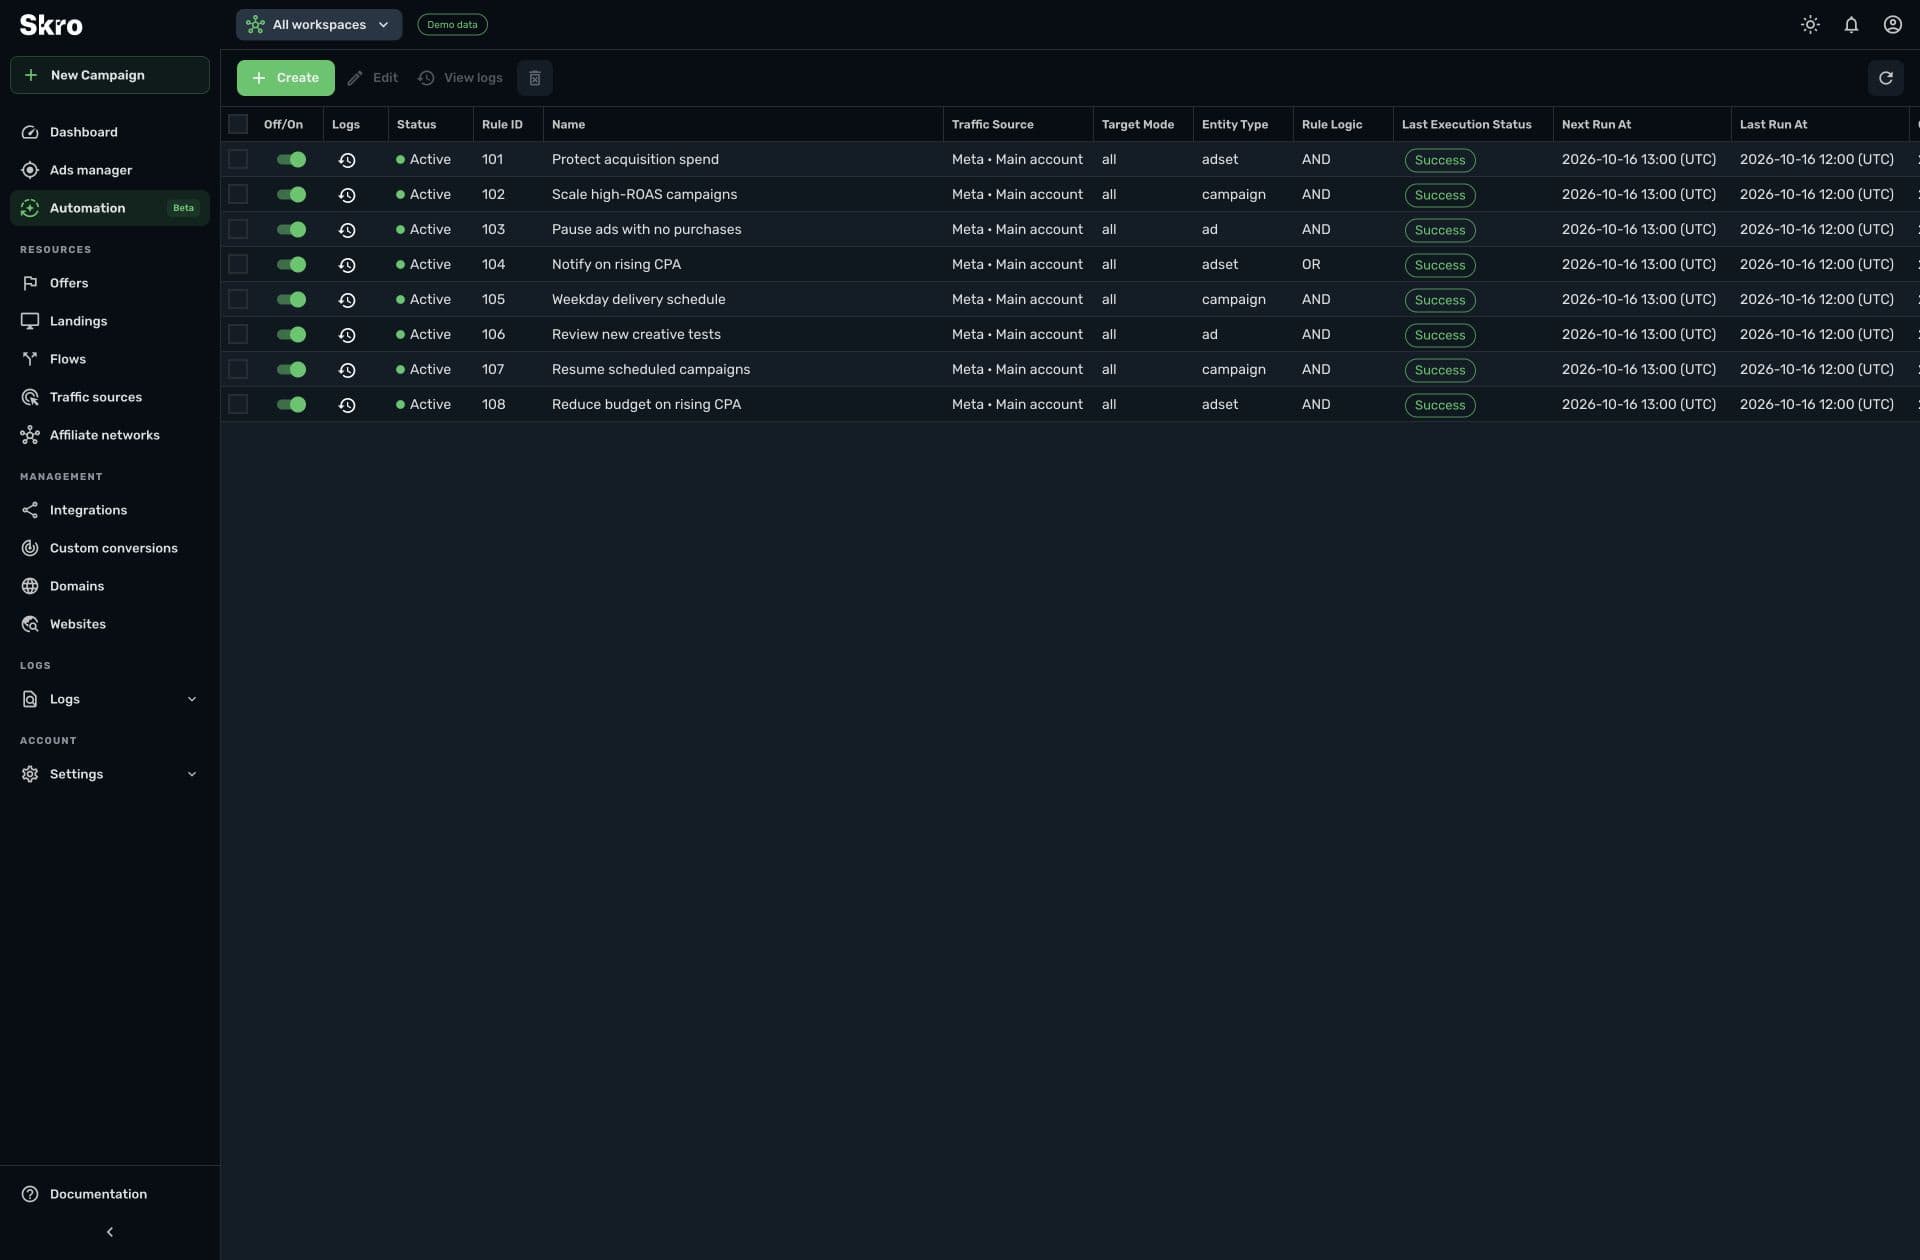
Task: Disable rule 103 Pause ads toggle
Action: (x=291, y=229)
